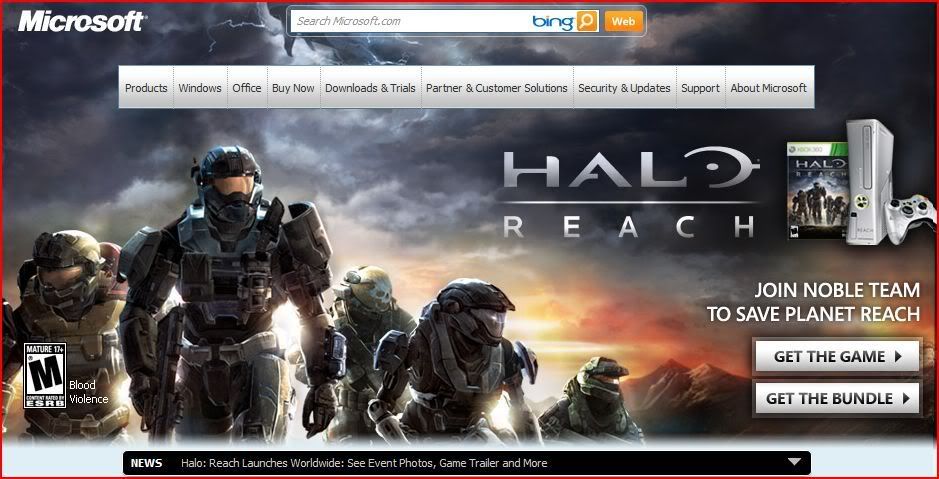Click the Get the Bundle button
Screen dimensions: 939x479
[836, 398]
